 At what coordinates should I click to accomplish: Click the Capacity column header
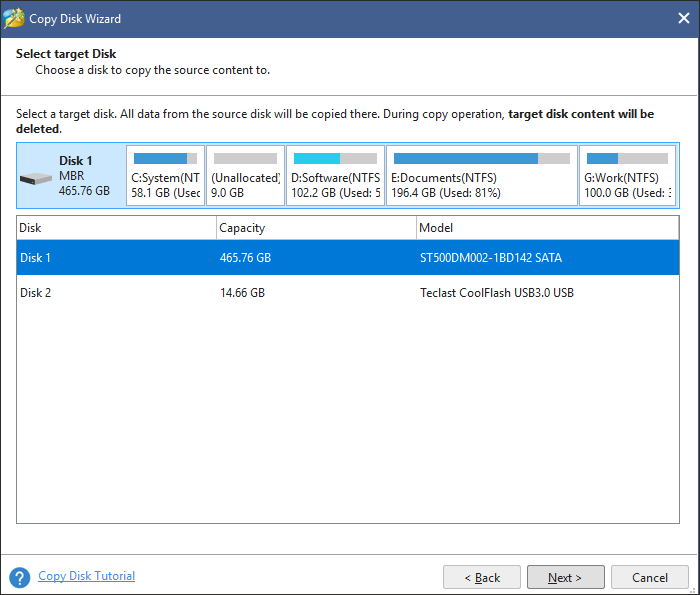317,228
